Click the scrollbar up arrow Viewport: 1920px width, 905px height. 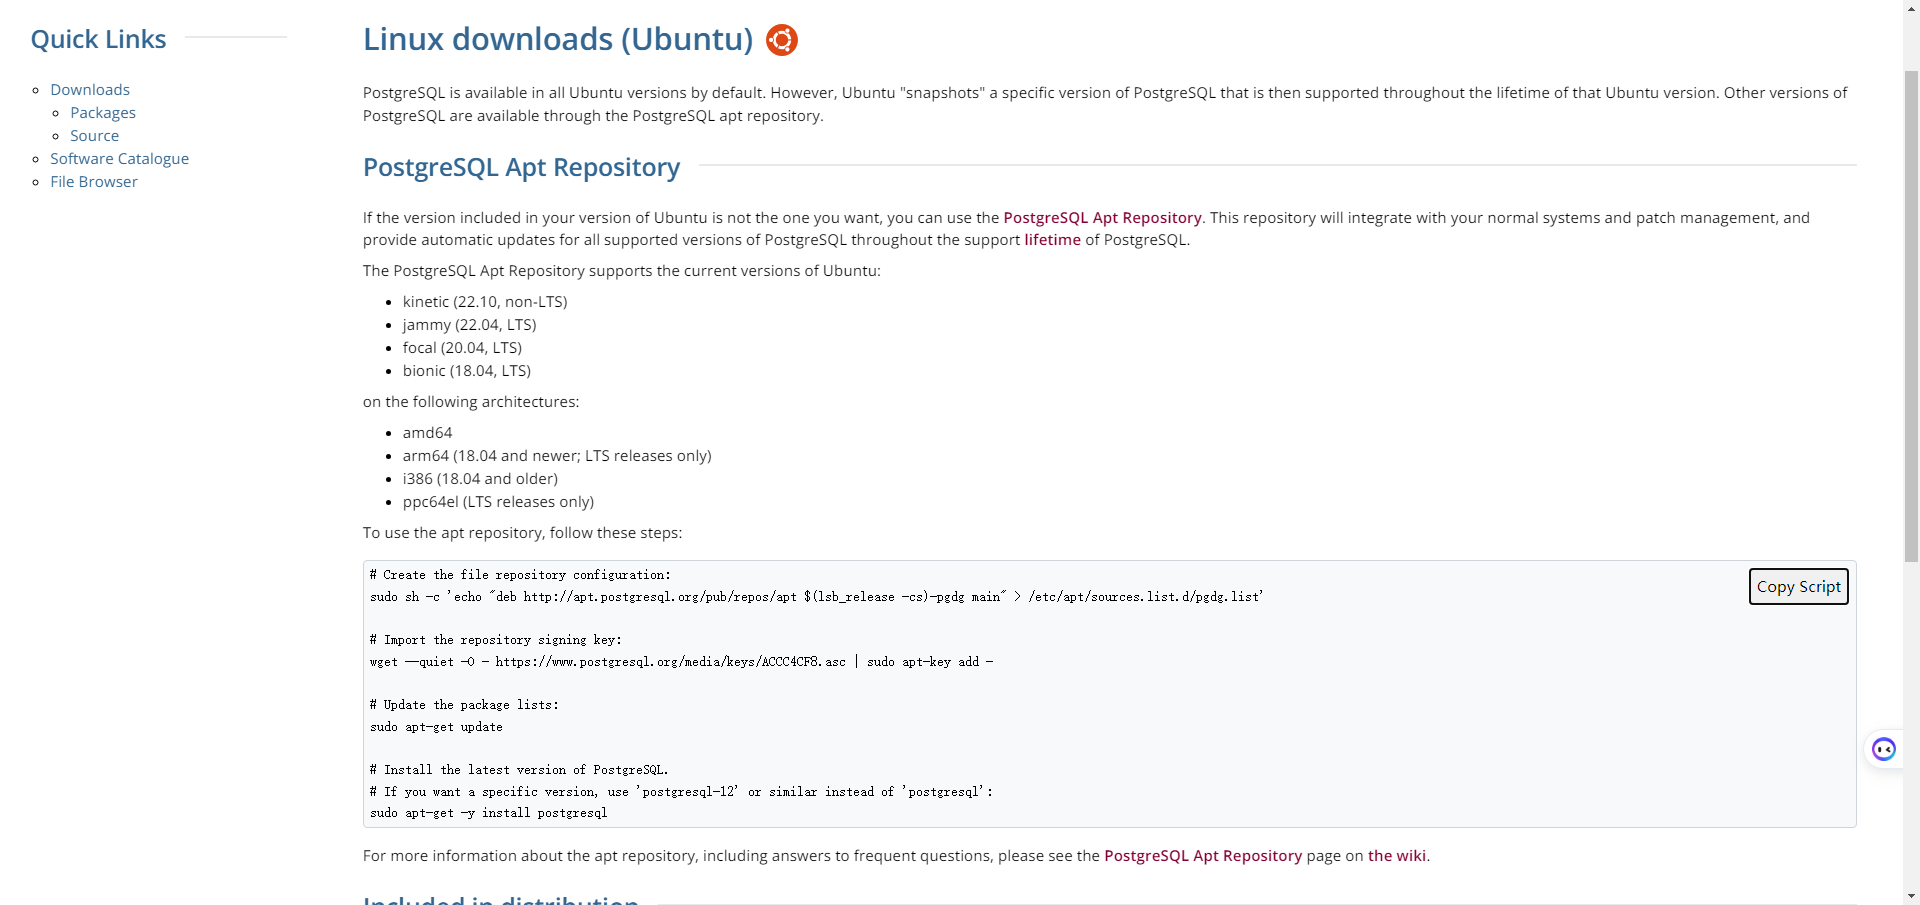pyautogui.click(x=1911, y=8)
